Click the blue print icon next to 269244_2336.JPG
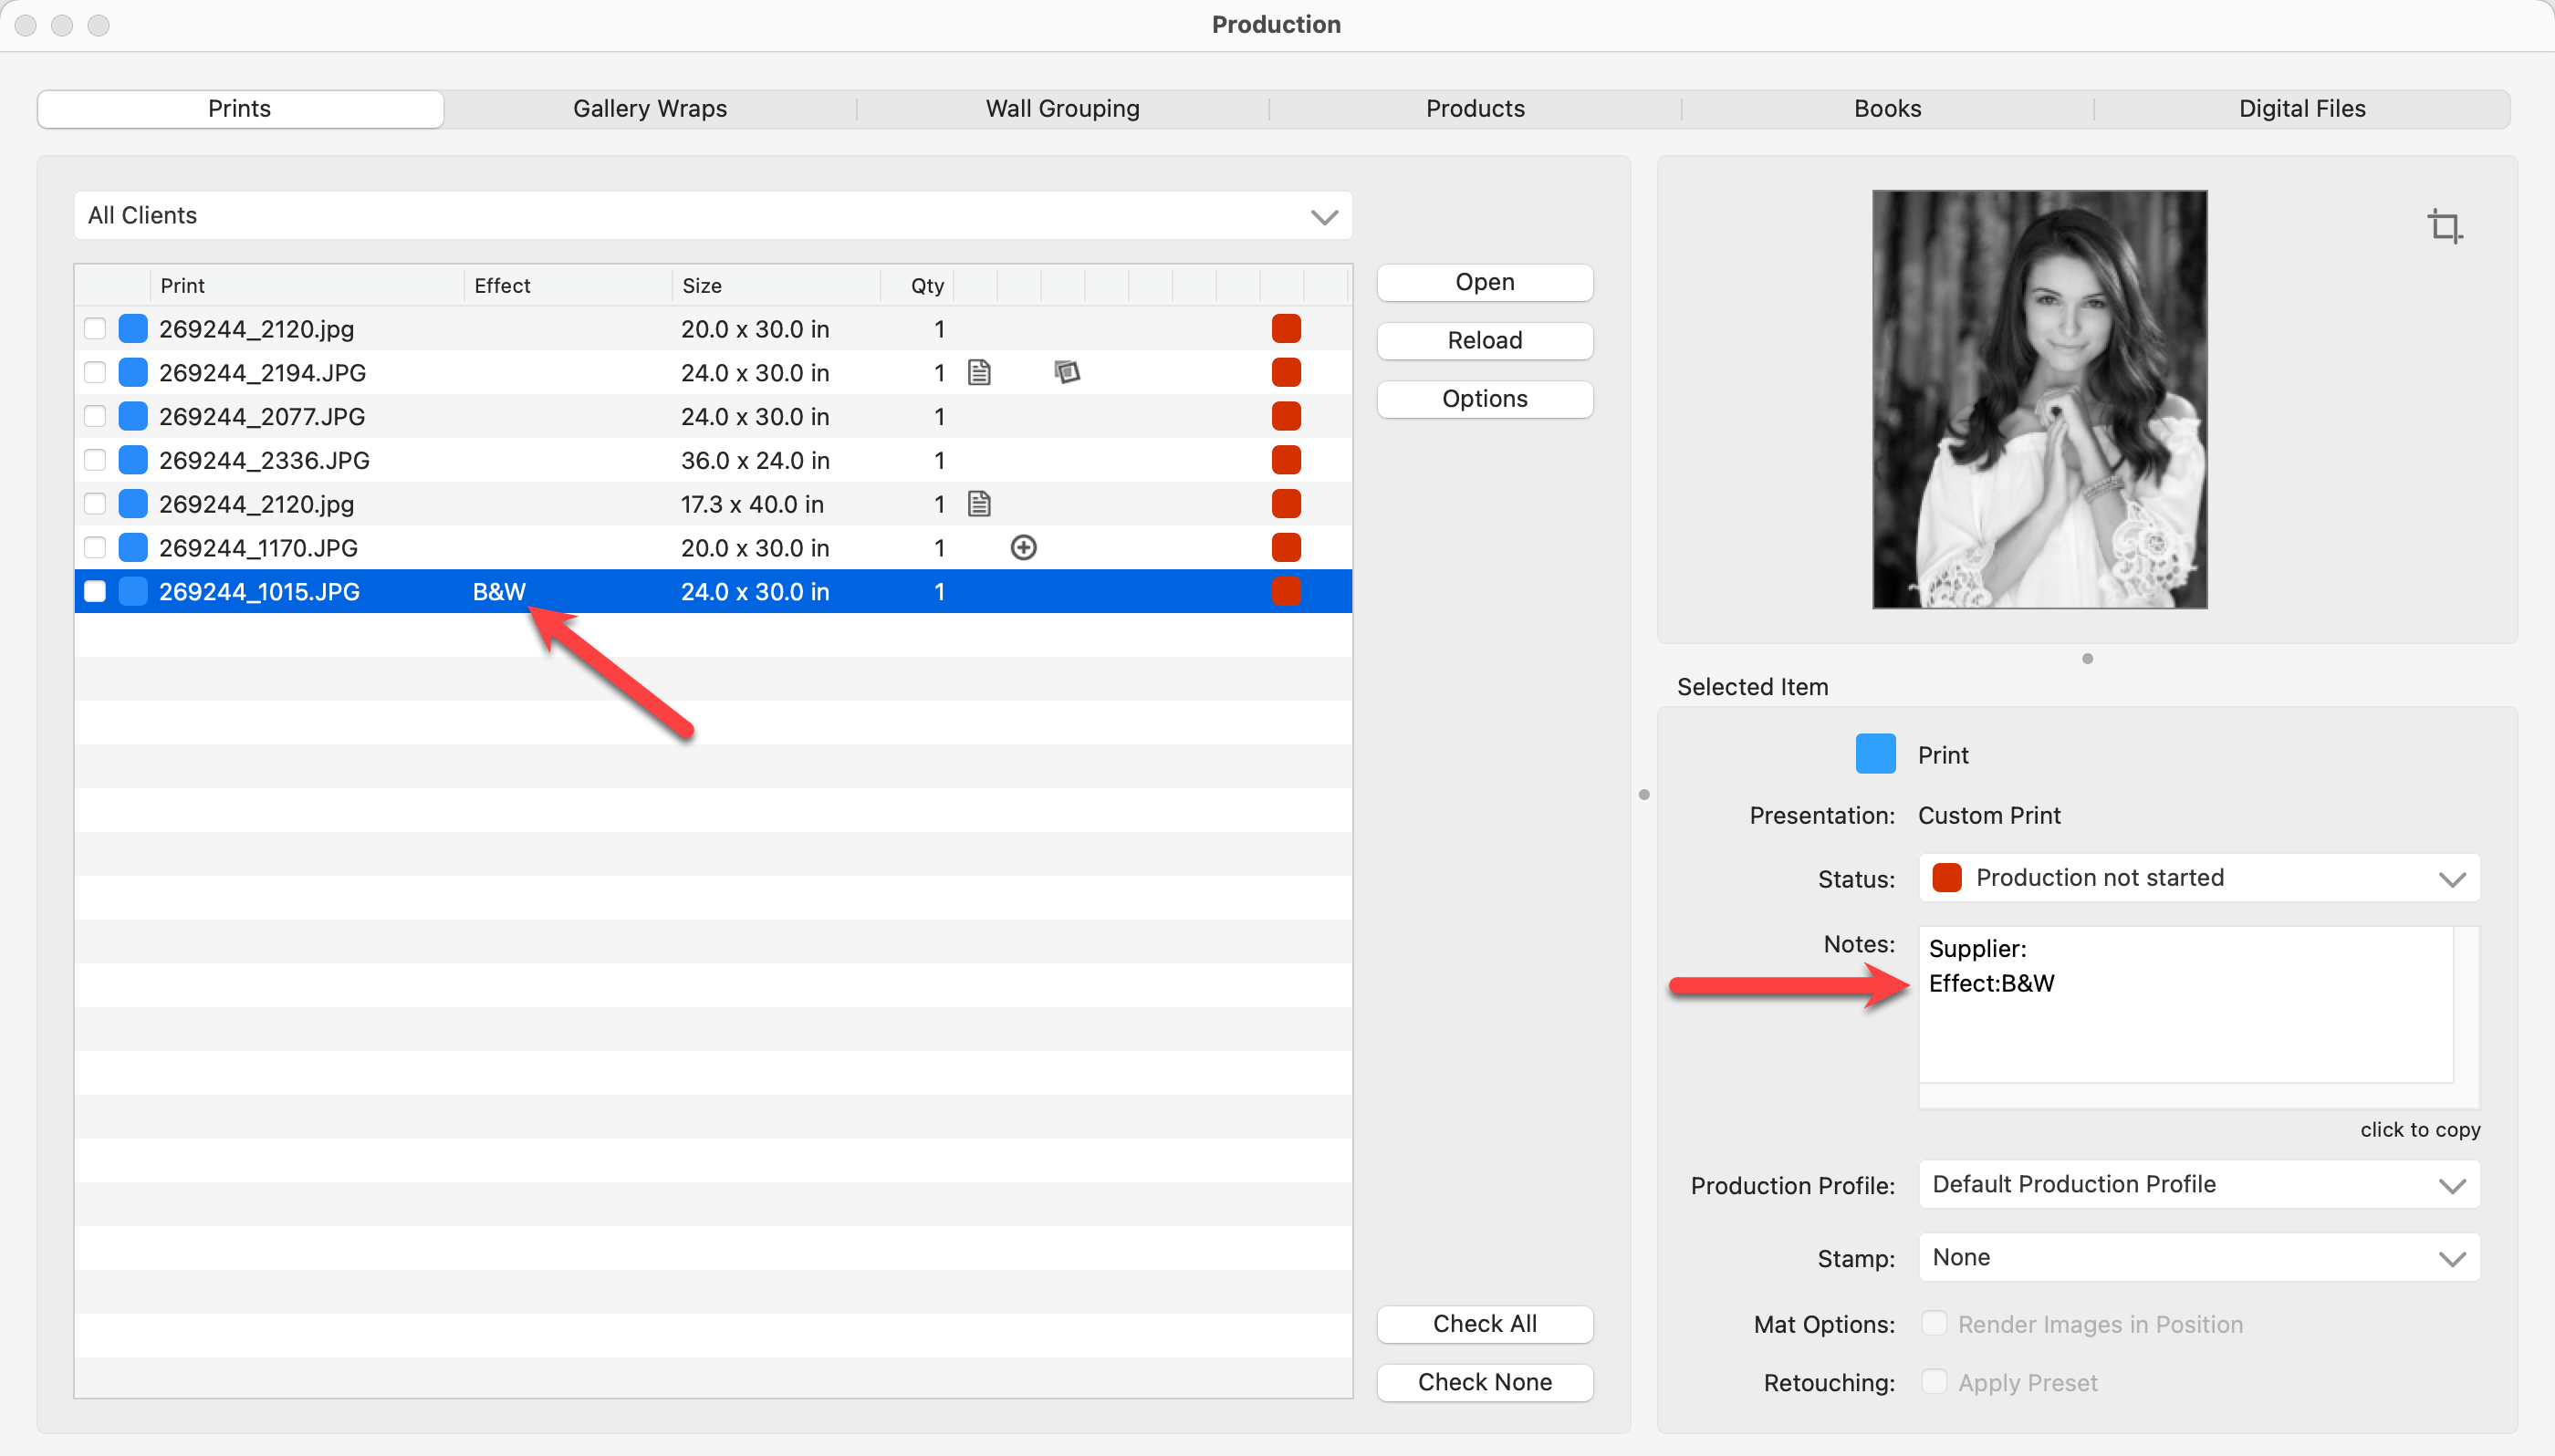2555x1456 pixels. click(x=133, y=460)
